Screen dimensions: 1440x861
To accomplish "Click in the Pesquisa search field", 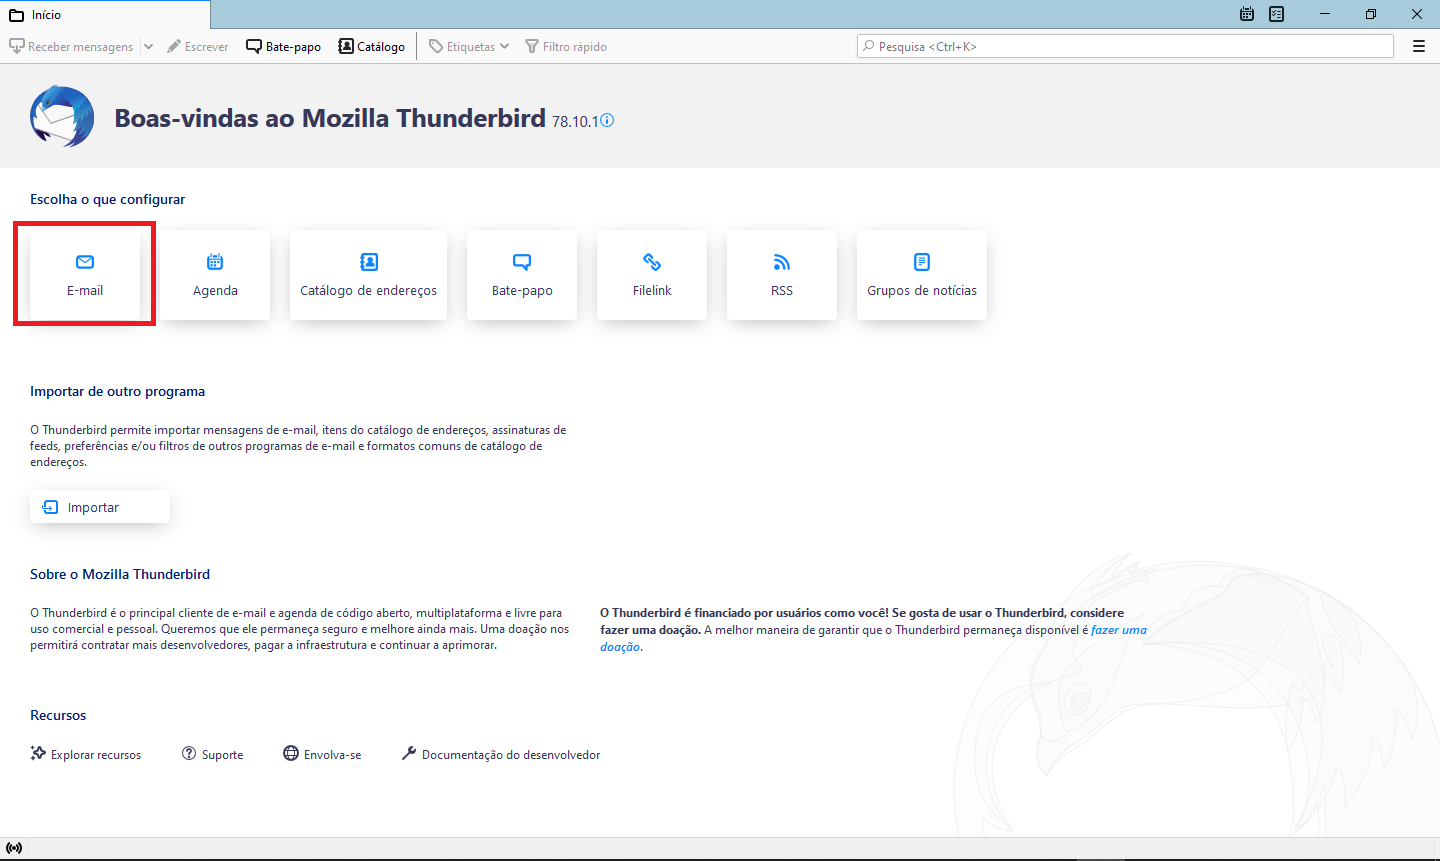I will (x=1125, y=47).
